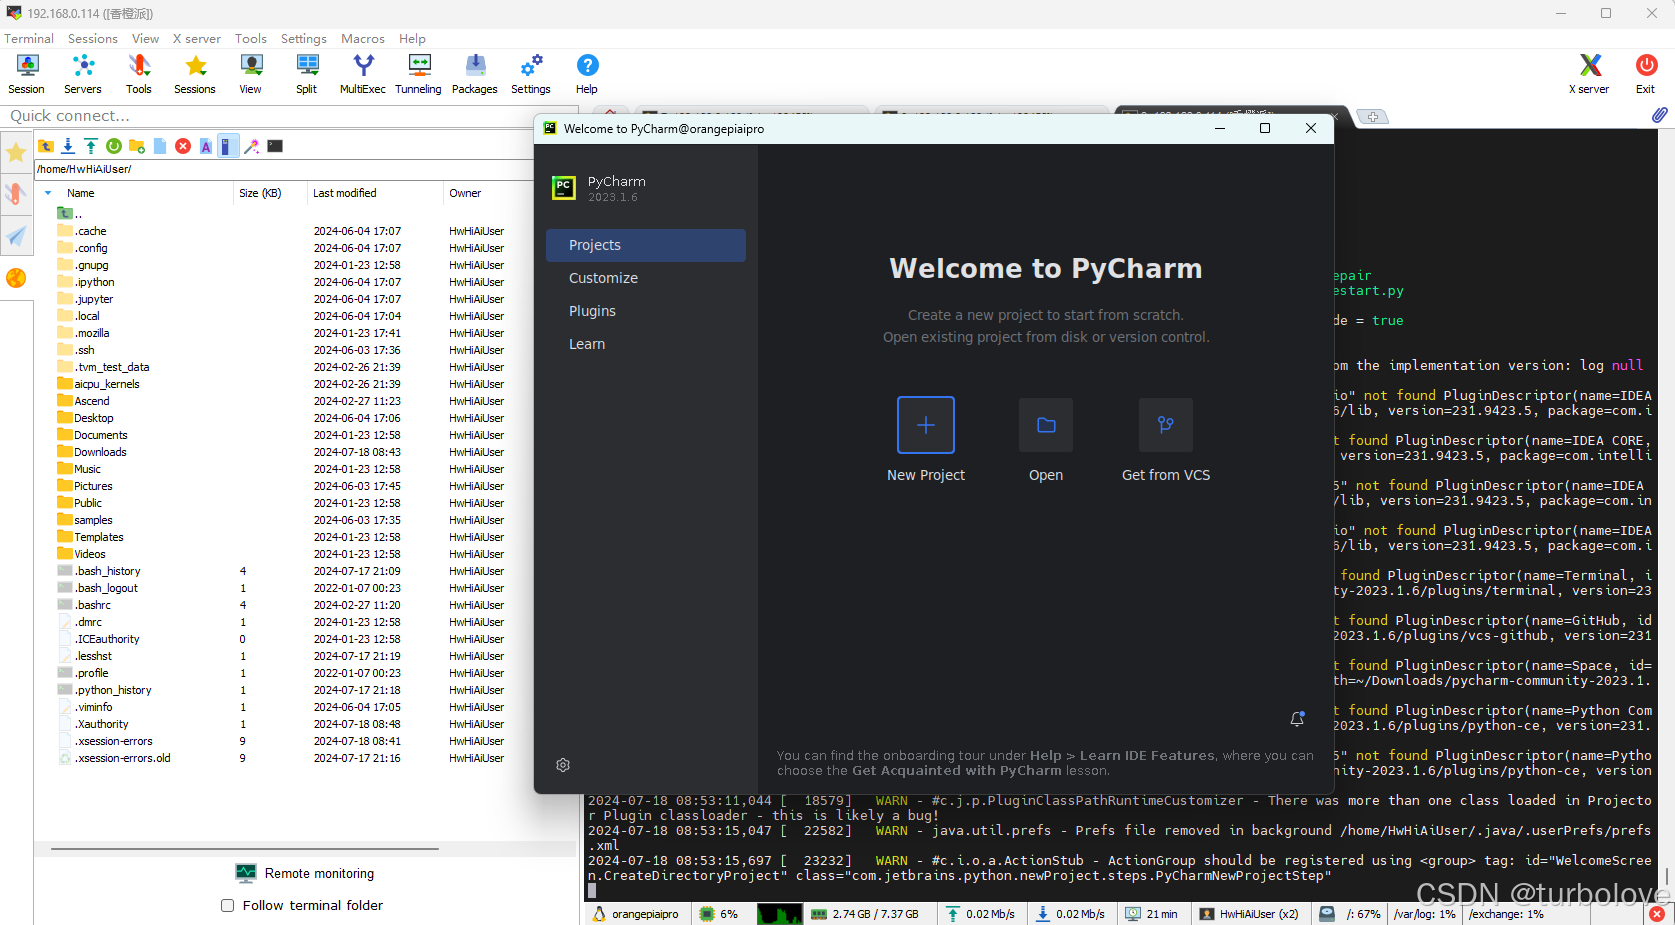Click the parent directory '..' entry
Image resolution: width=1675 pixels, height=925 pixels.
coord(70,213)
